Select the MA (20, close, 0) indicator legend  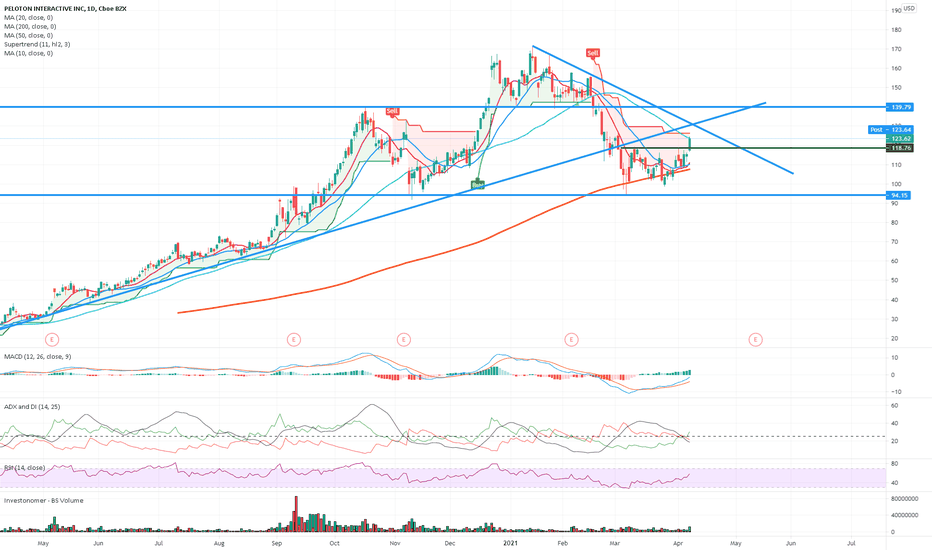[x=29, y=18]
